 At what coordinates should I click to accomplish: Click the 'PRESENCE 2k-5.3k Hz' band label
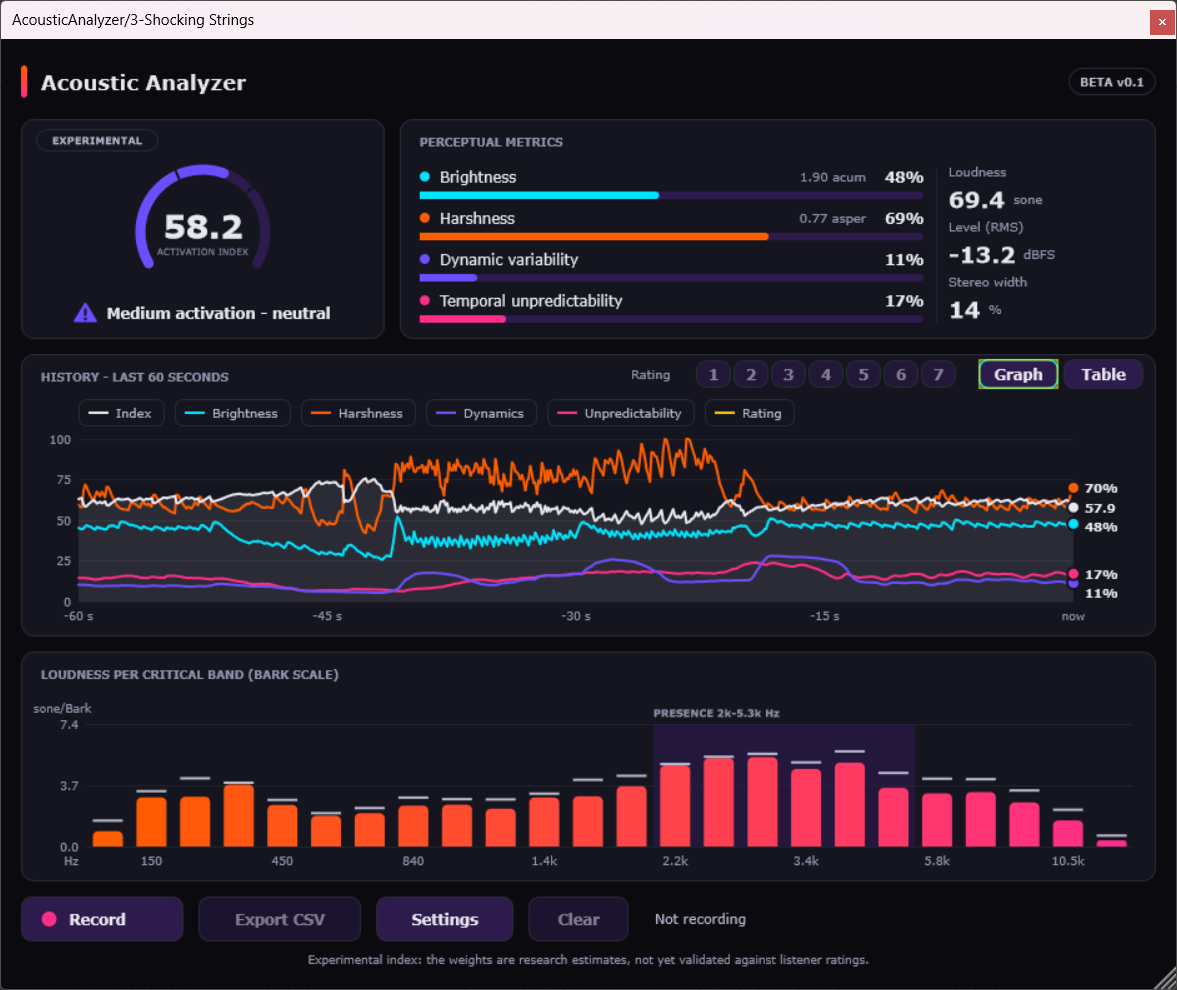(716, 713)
